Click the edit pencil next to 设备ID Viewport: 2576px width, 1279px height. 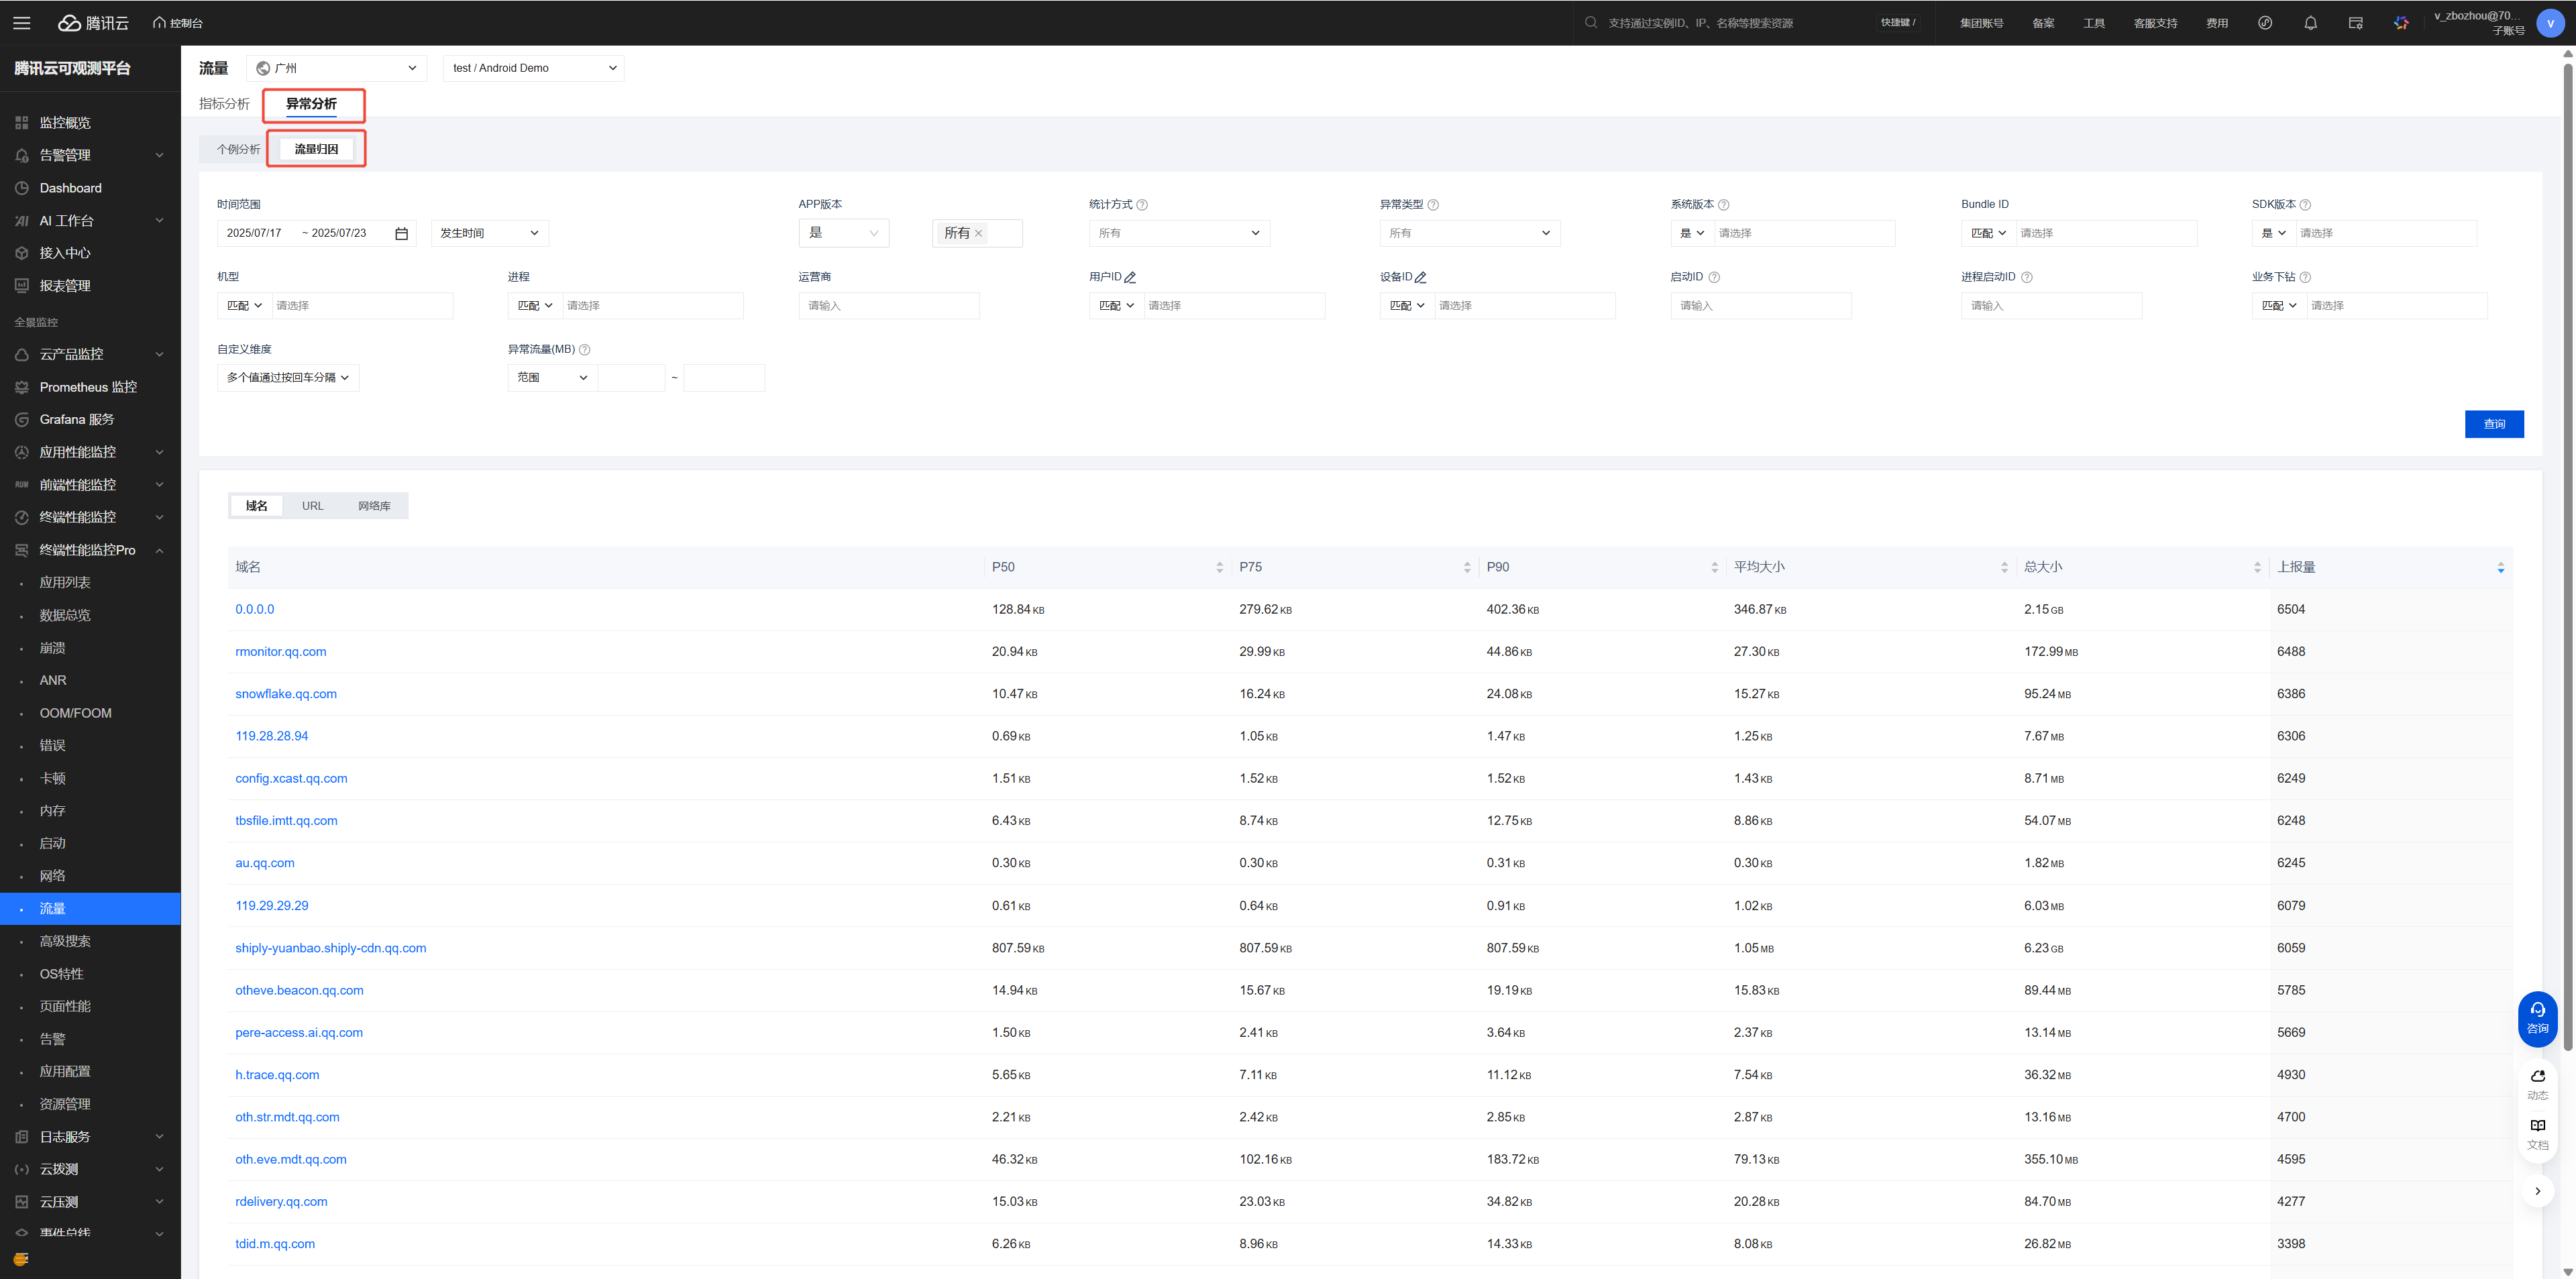pyautogui.click(x=1420, y=277)
